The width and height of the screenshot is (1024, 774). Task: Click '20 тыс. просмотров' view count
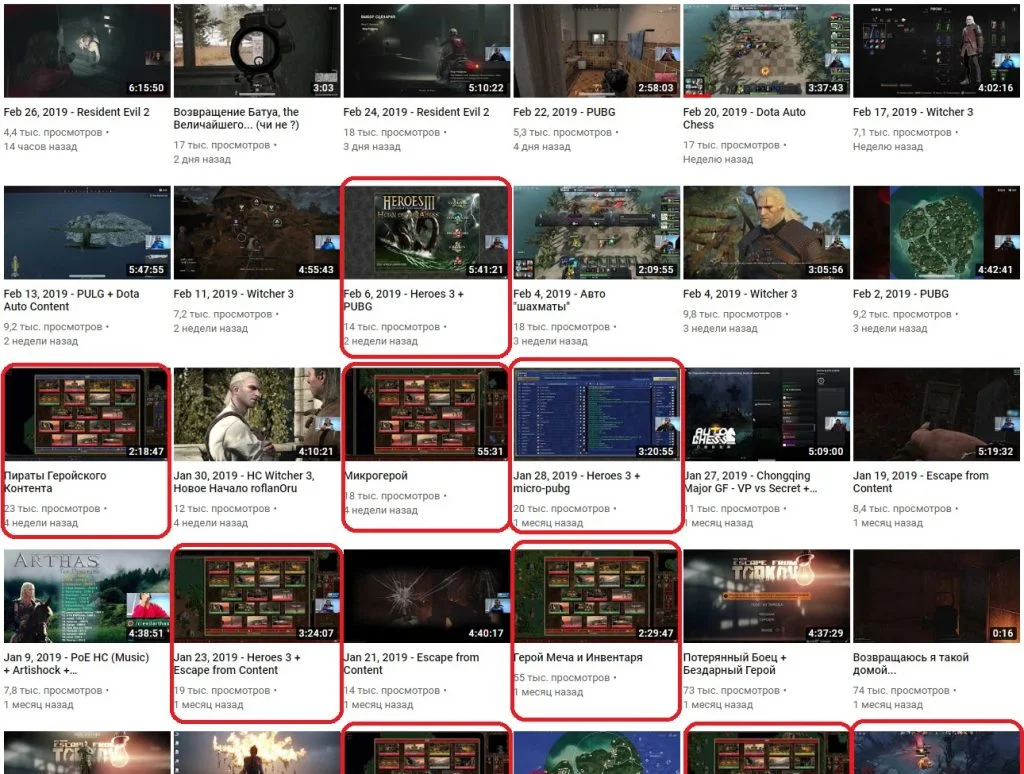562,509
